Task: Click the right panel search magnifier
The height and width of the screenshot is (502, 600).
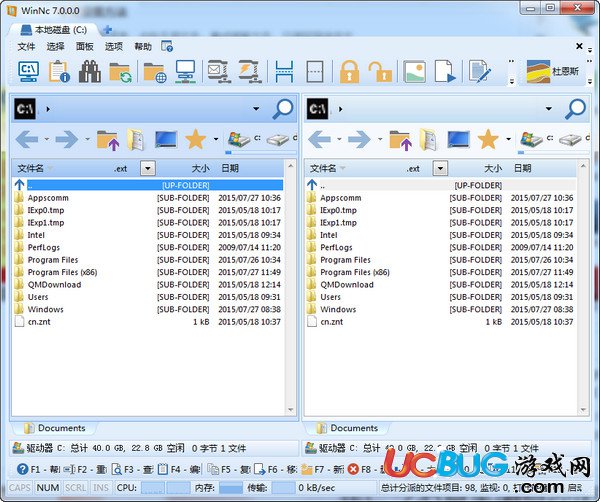Action: (x=576, y=109)
